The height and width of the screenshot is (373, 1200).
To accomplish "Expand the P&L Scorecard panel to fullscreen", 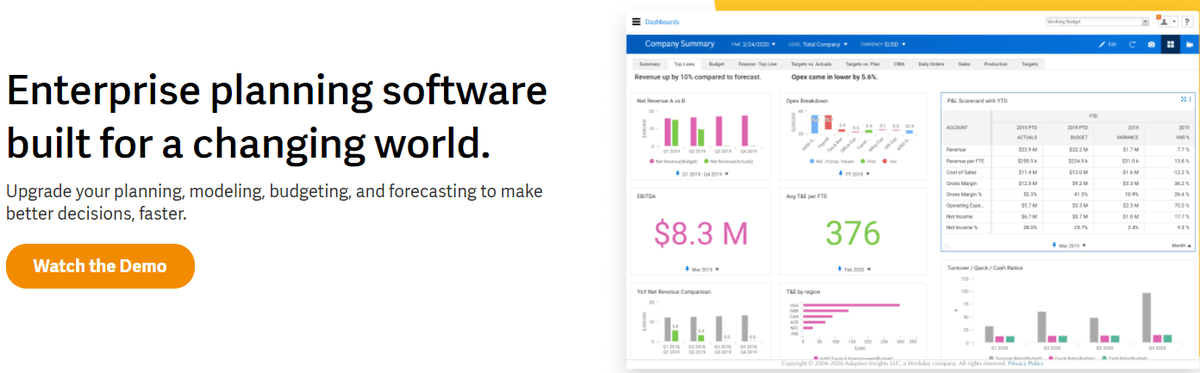I will pyautogui.click(x=1183, y=99).
